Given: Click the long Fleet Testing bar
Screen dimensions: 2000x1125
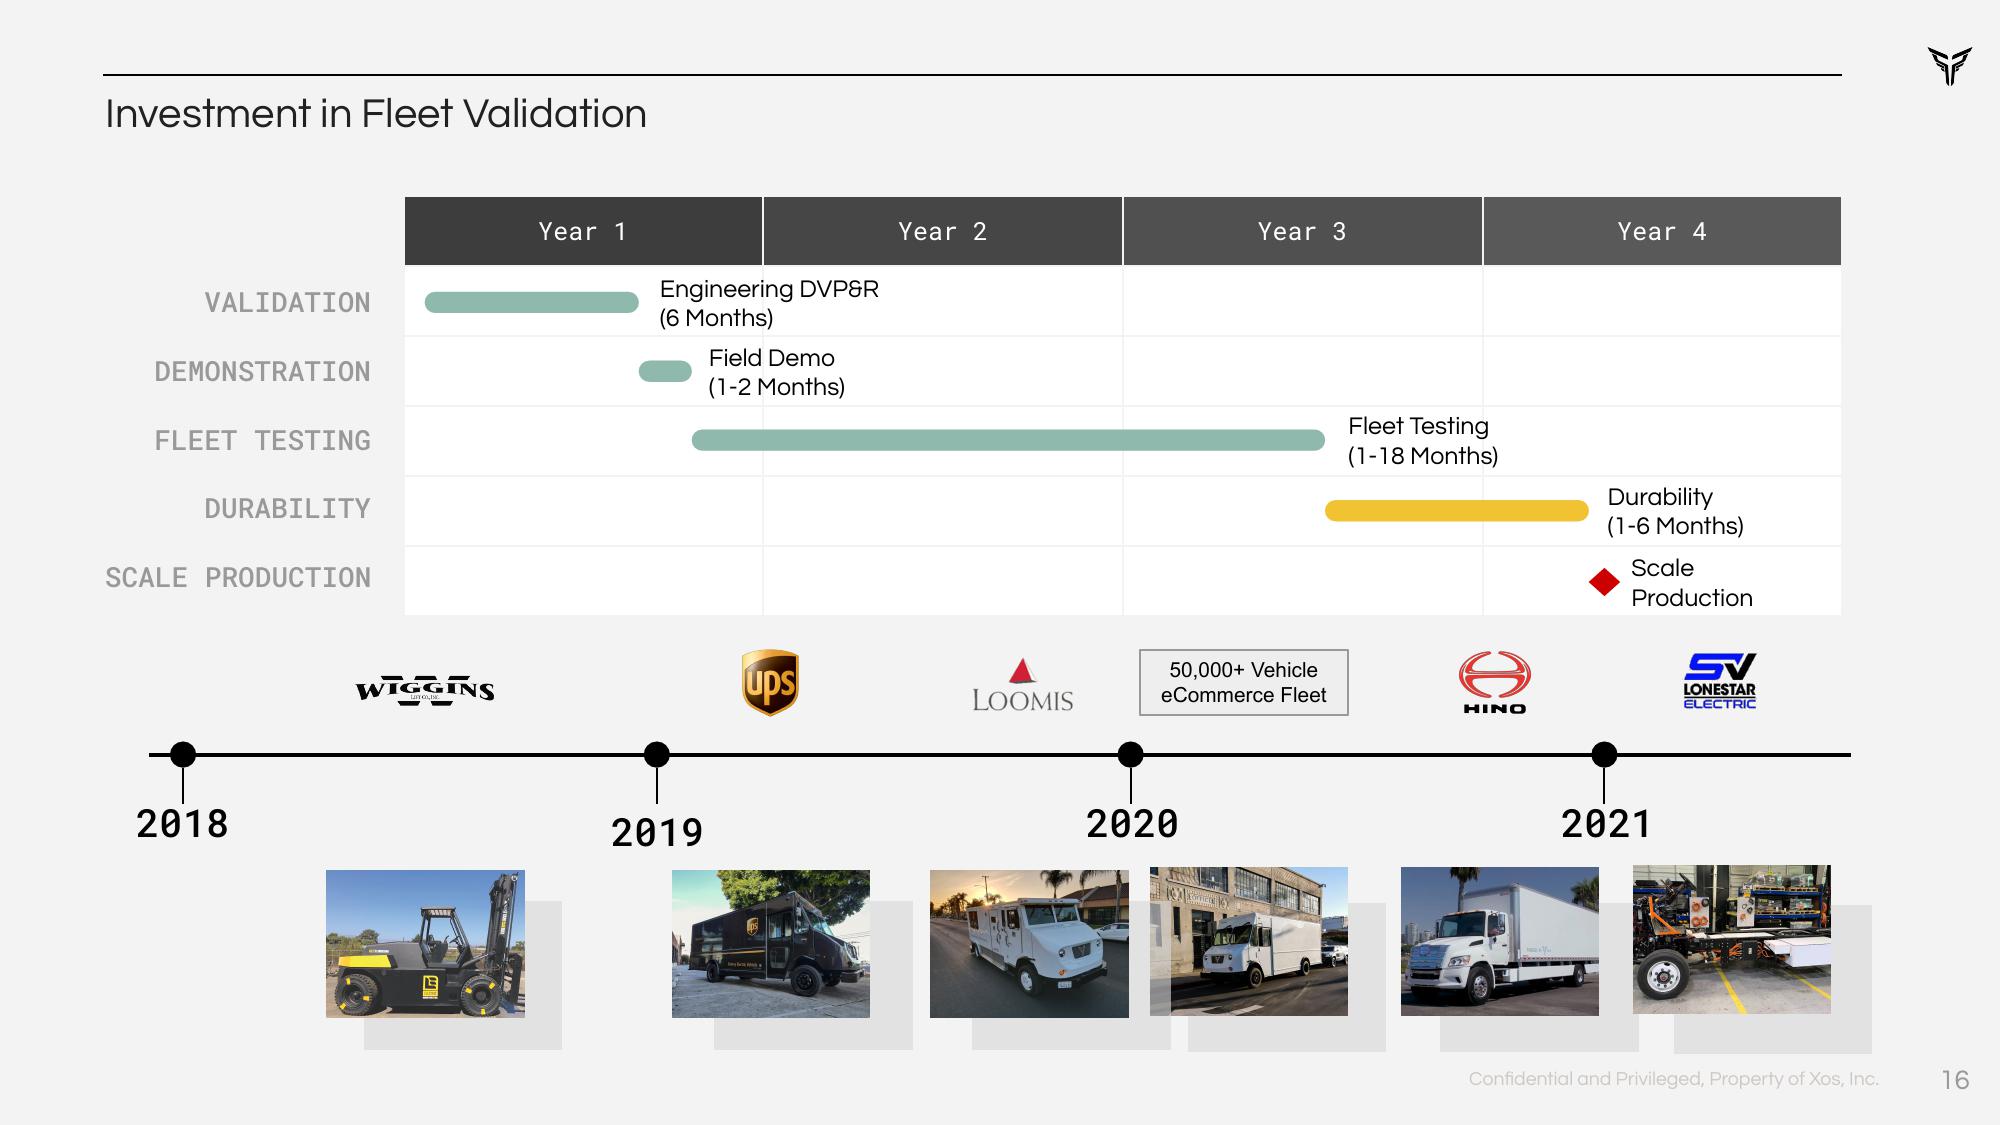Looking at the screenshot, I should click(1008, 440).
